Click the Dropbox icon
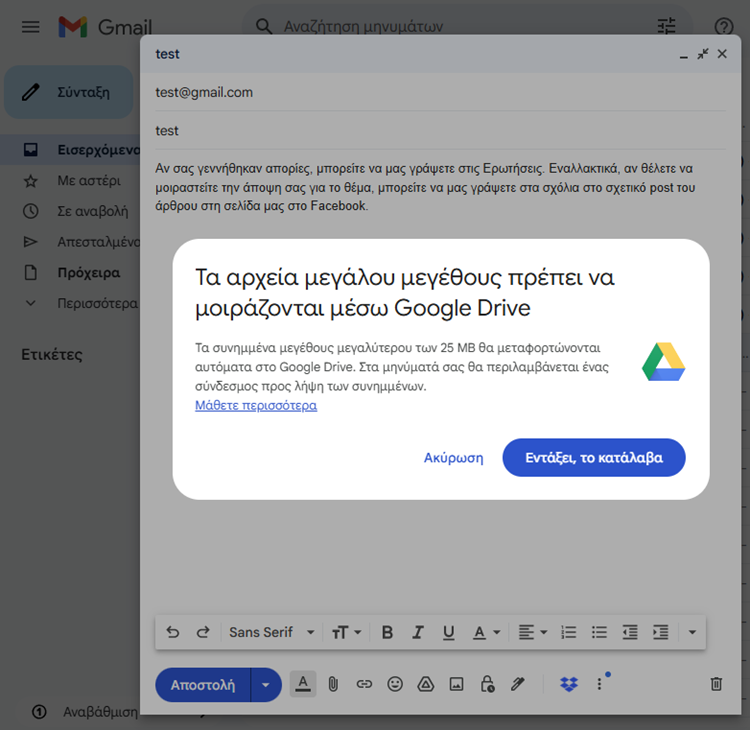The width and height of the screenshot is (750, 730). click(569, 684)
